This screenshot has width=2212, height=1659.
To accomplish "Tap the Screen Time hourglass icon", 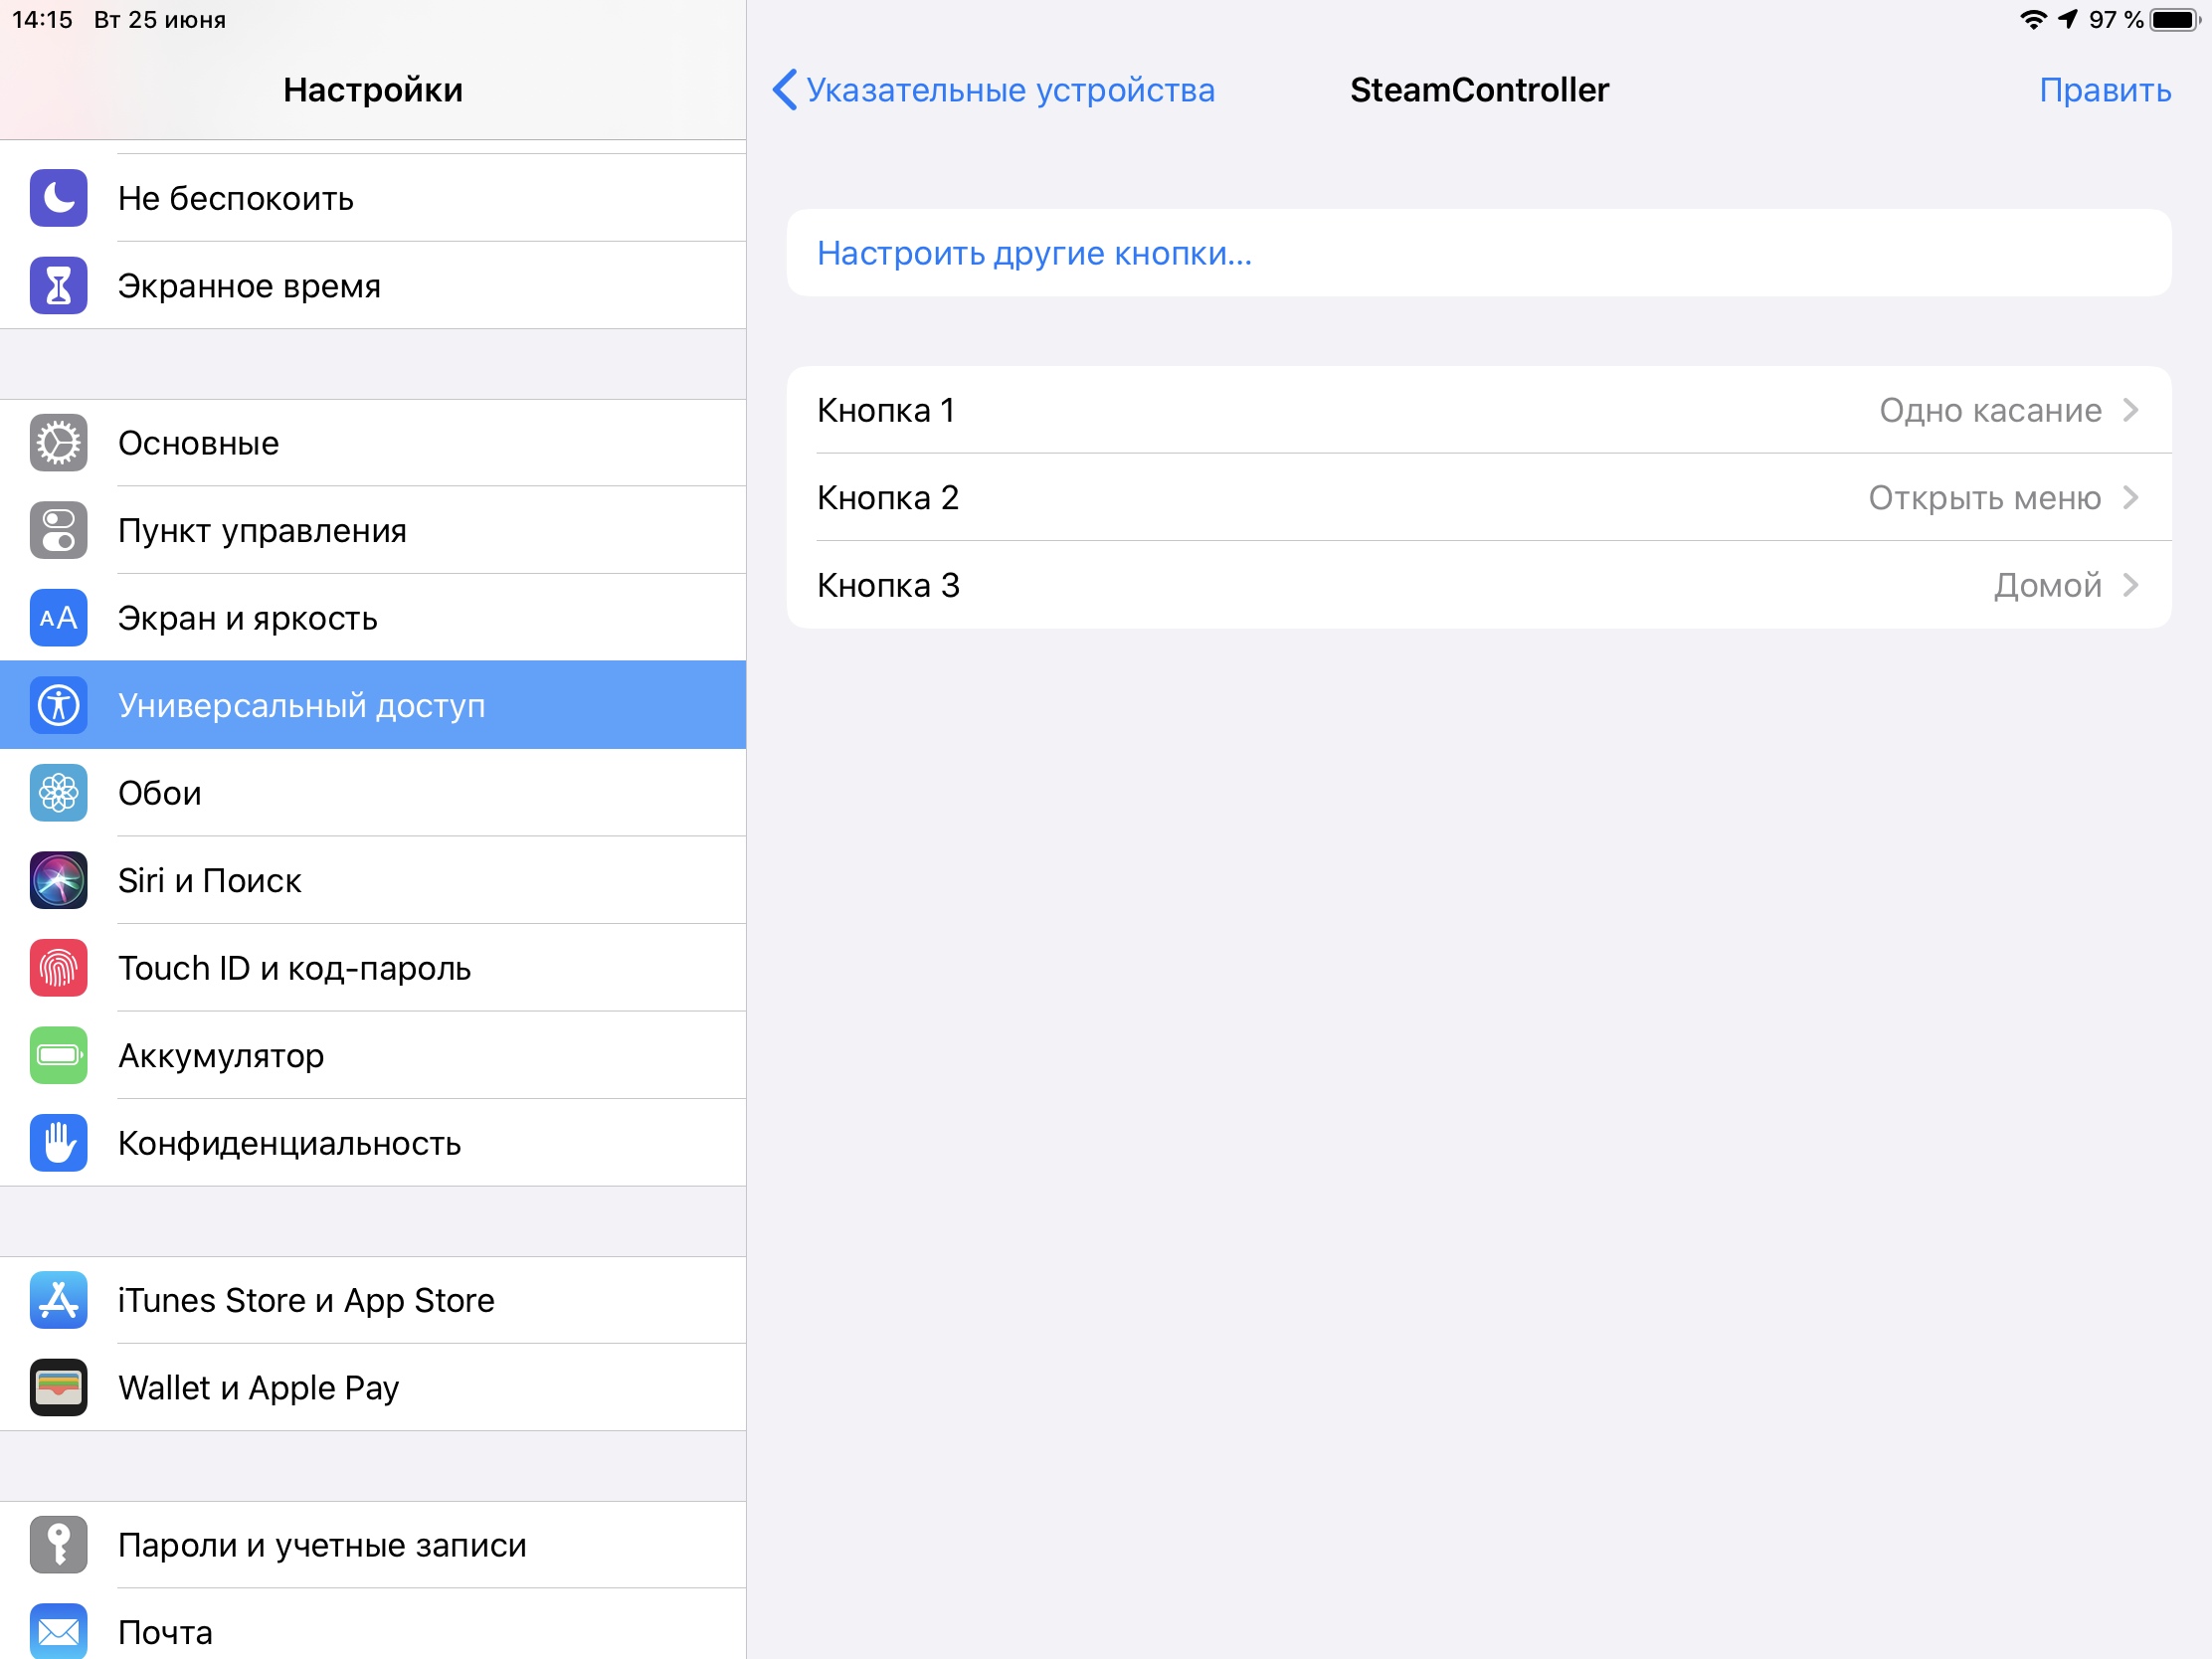I will point(58,286).
